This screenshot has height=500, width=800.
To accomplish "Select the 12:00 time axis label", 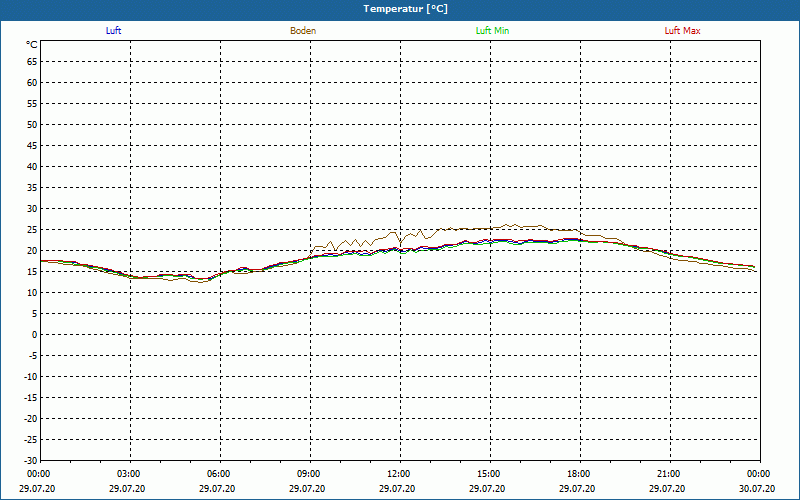I will (399, 474).
